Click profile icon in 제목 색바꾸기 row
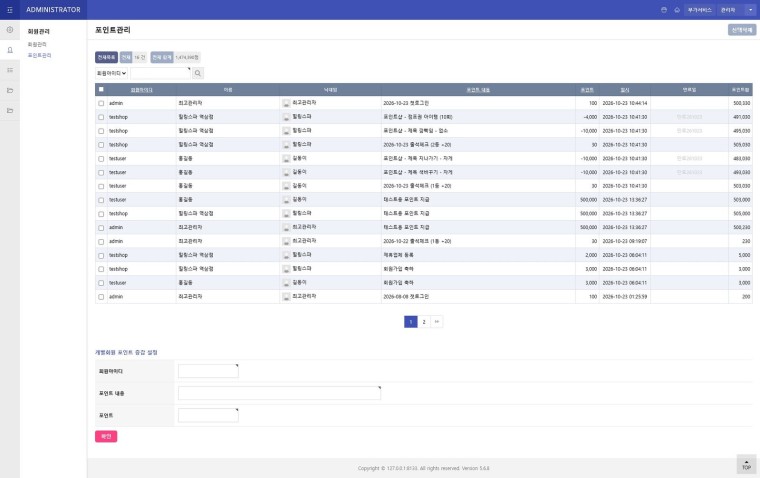 [286, 172]
